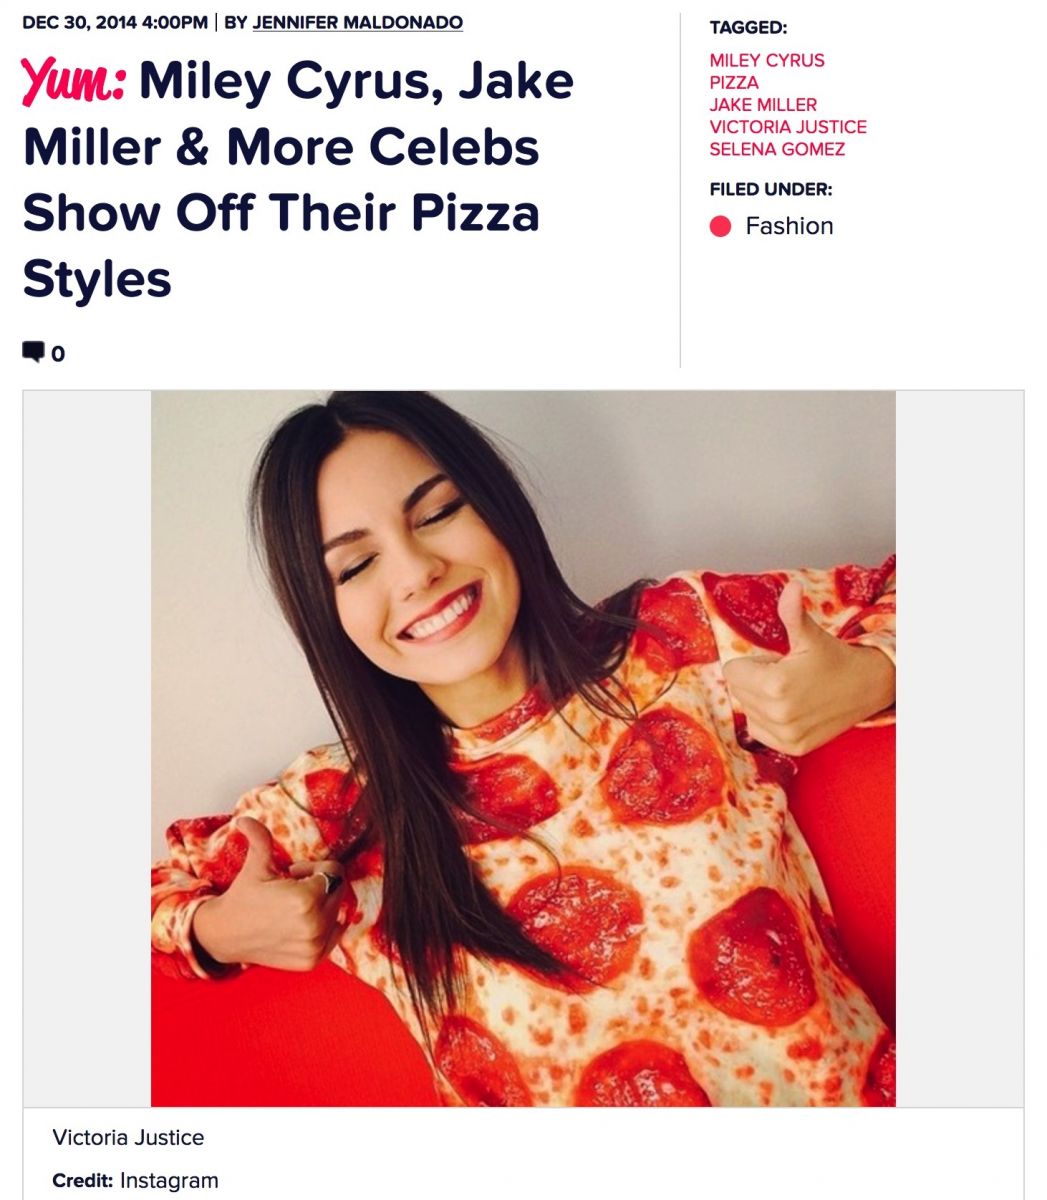Click the FILED UNDER heading
1047x1200 pixels.
point(770,189)
